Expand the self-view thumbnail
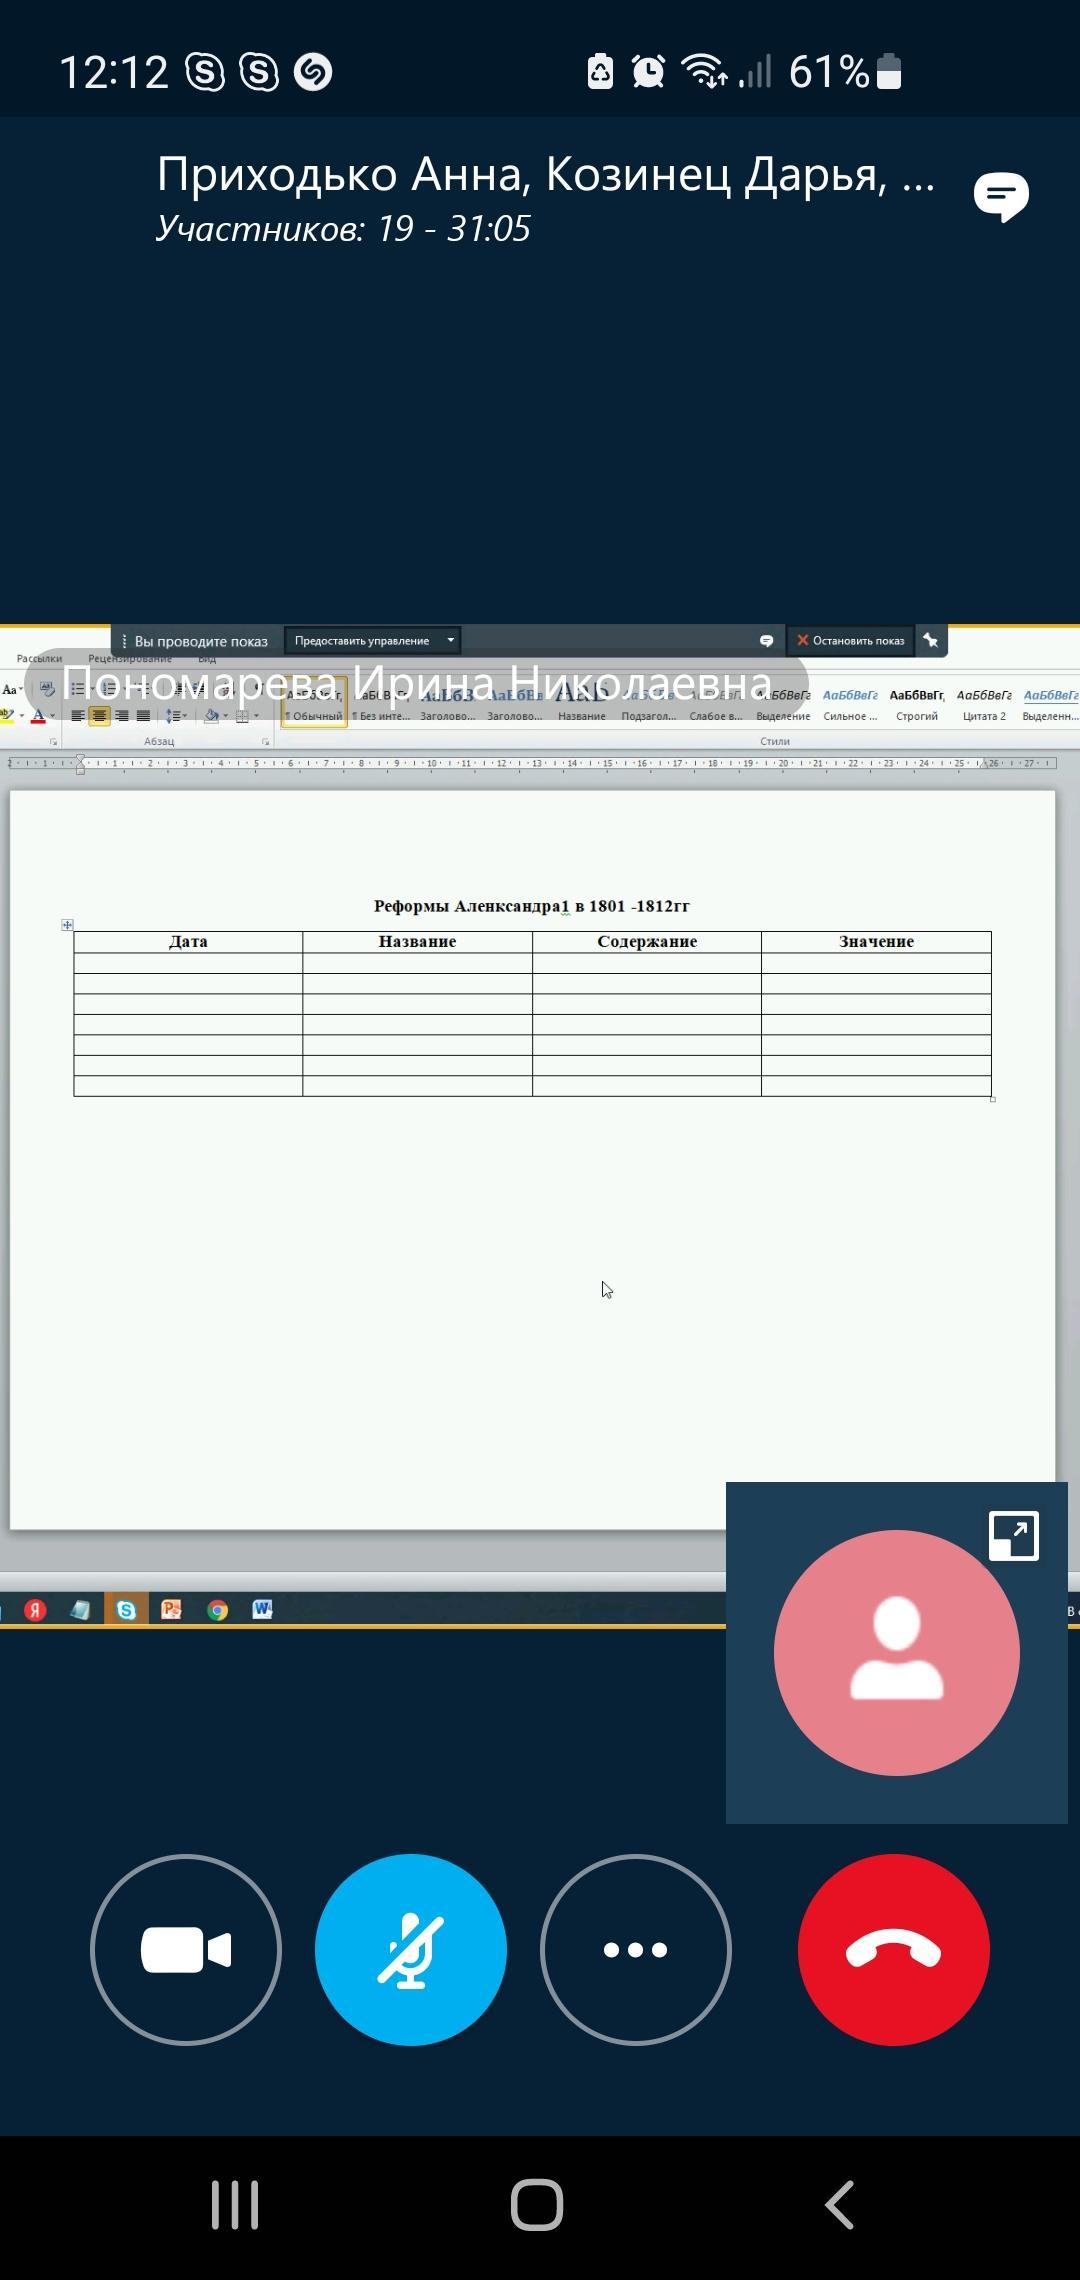Image resolution: width=1080 pixels, height=2280 pixels. [1014, 1536]
